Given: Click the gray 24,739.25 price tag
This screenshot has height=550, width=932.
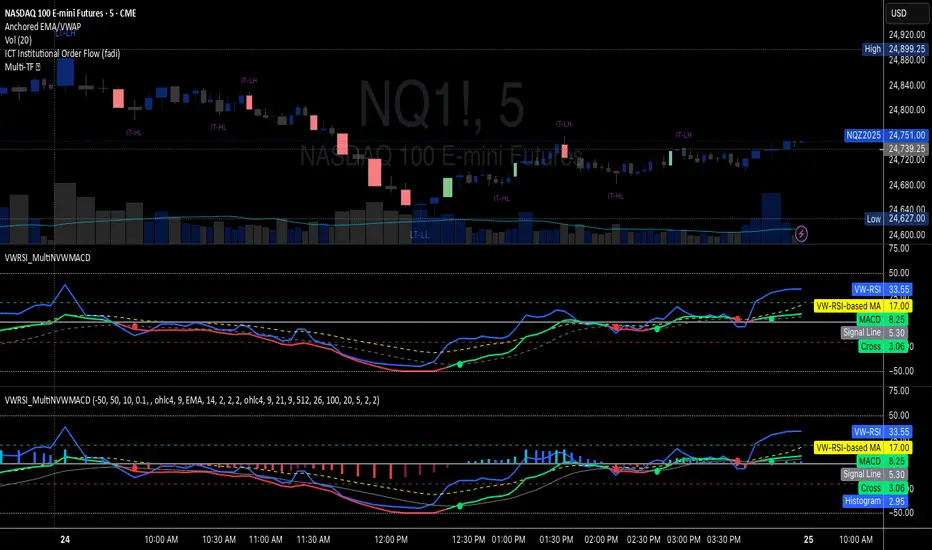Looking at the screenshot, I should [906, 149].
